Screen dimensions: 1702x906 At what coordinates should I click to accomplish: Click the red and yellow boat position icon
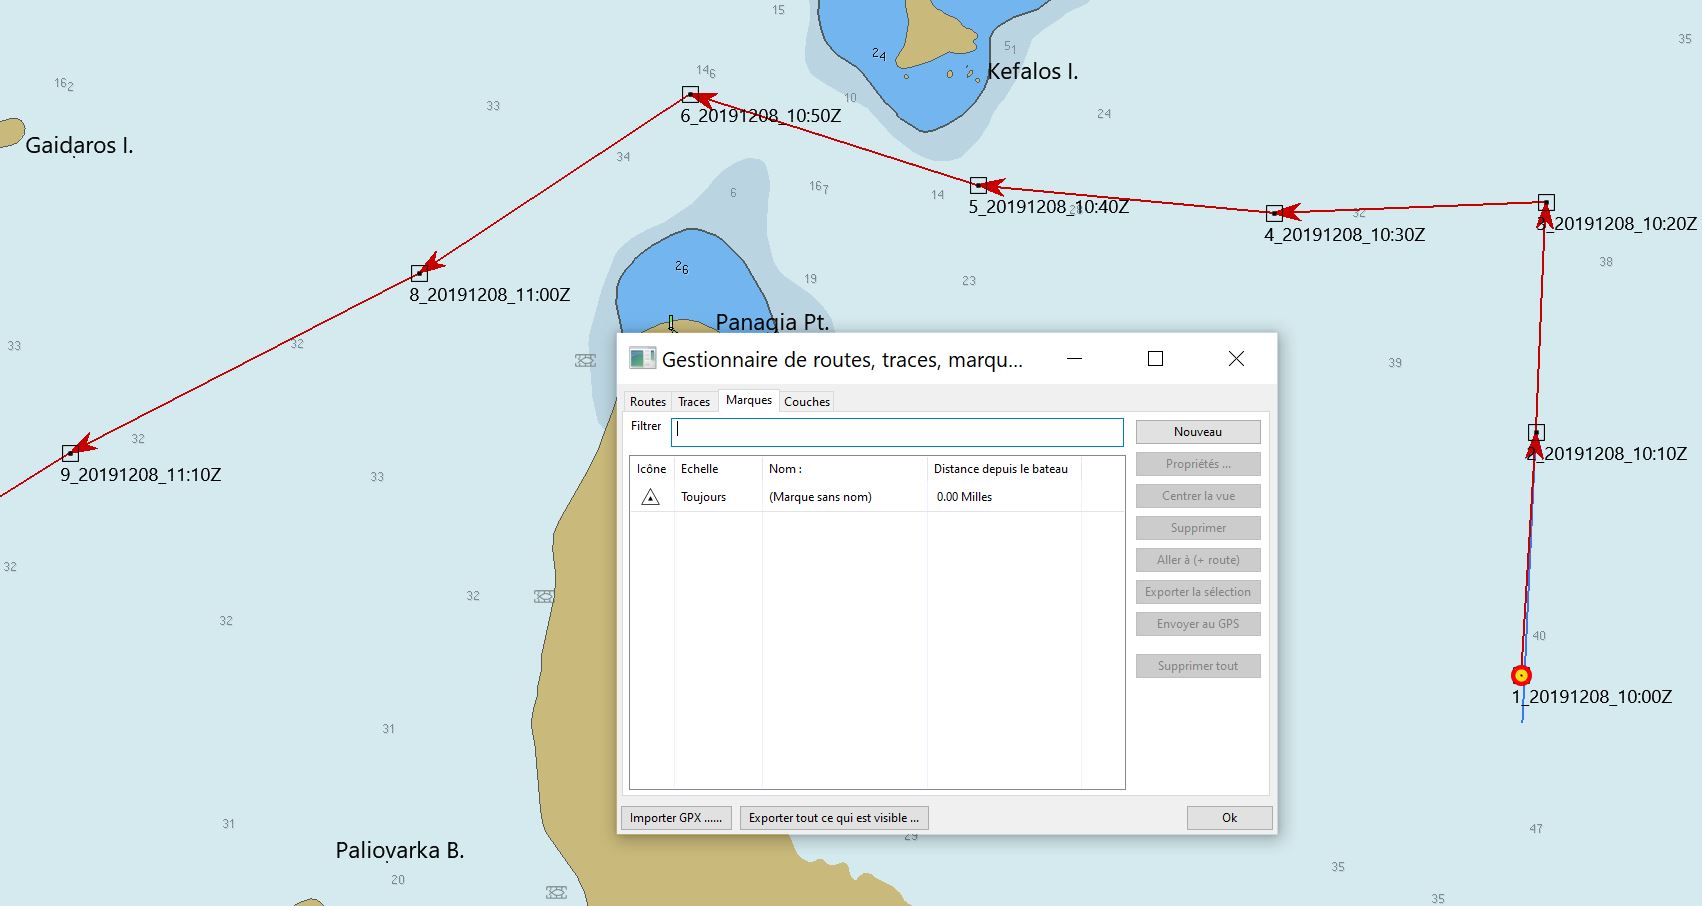1521,675
